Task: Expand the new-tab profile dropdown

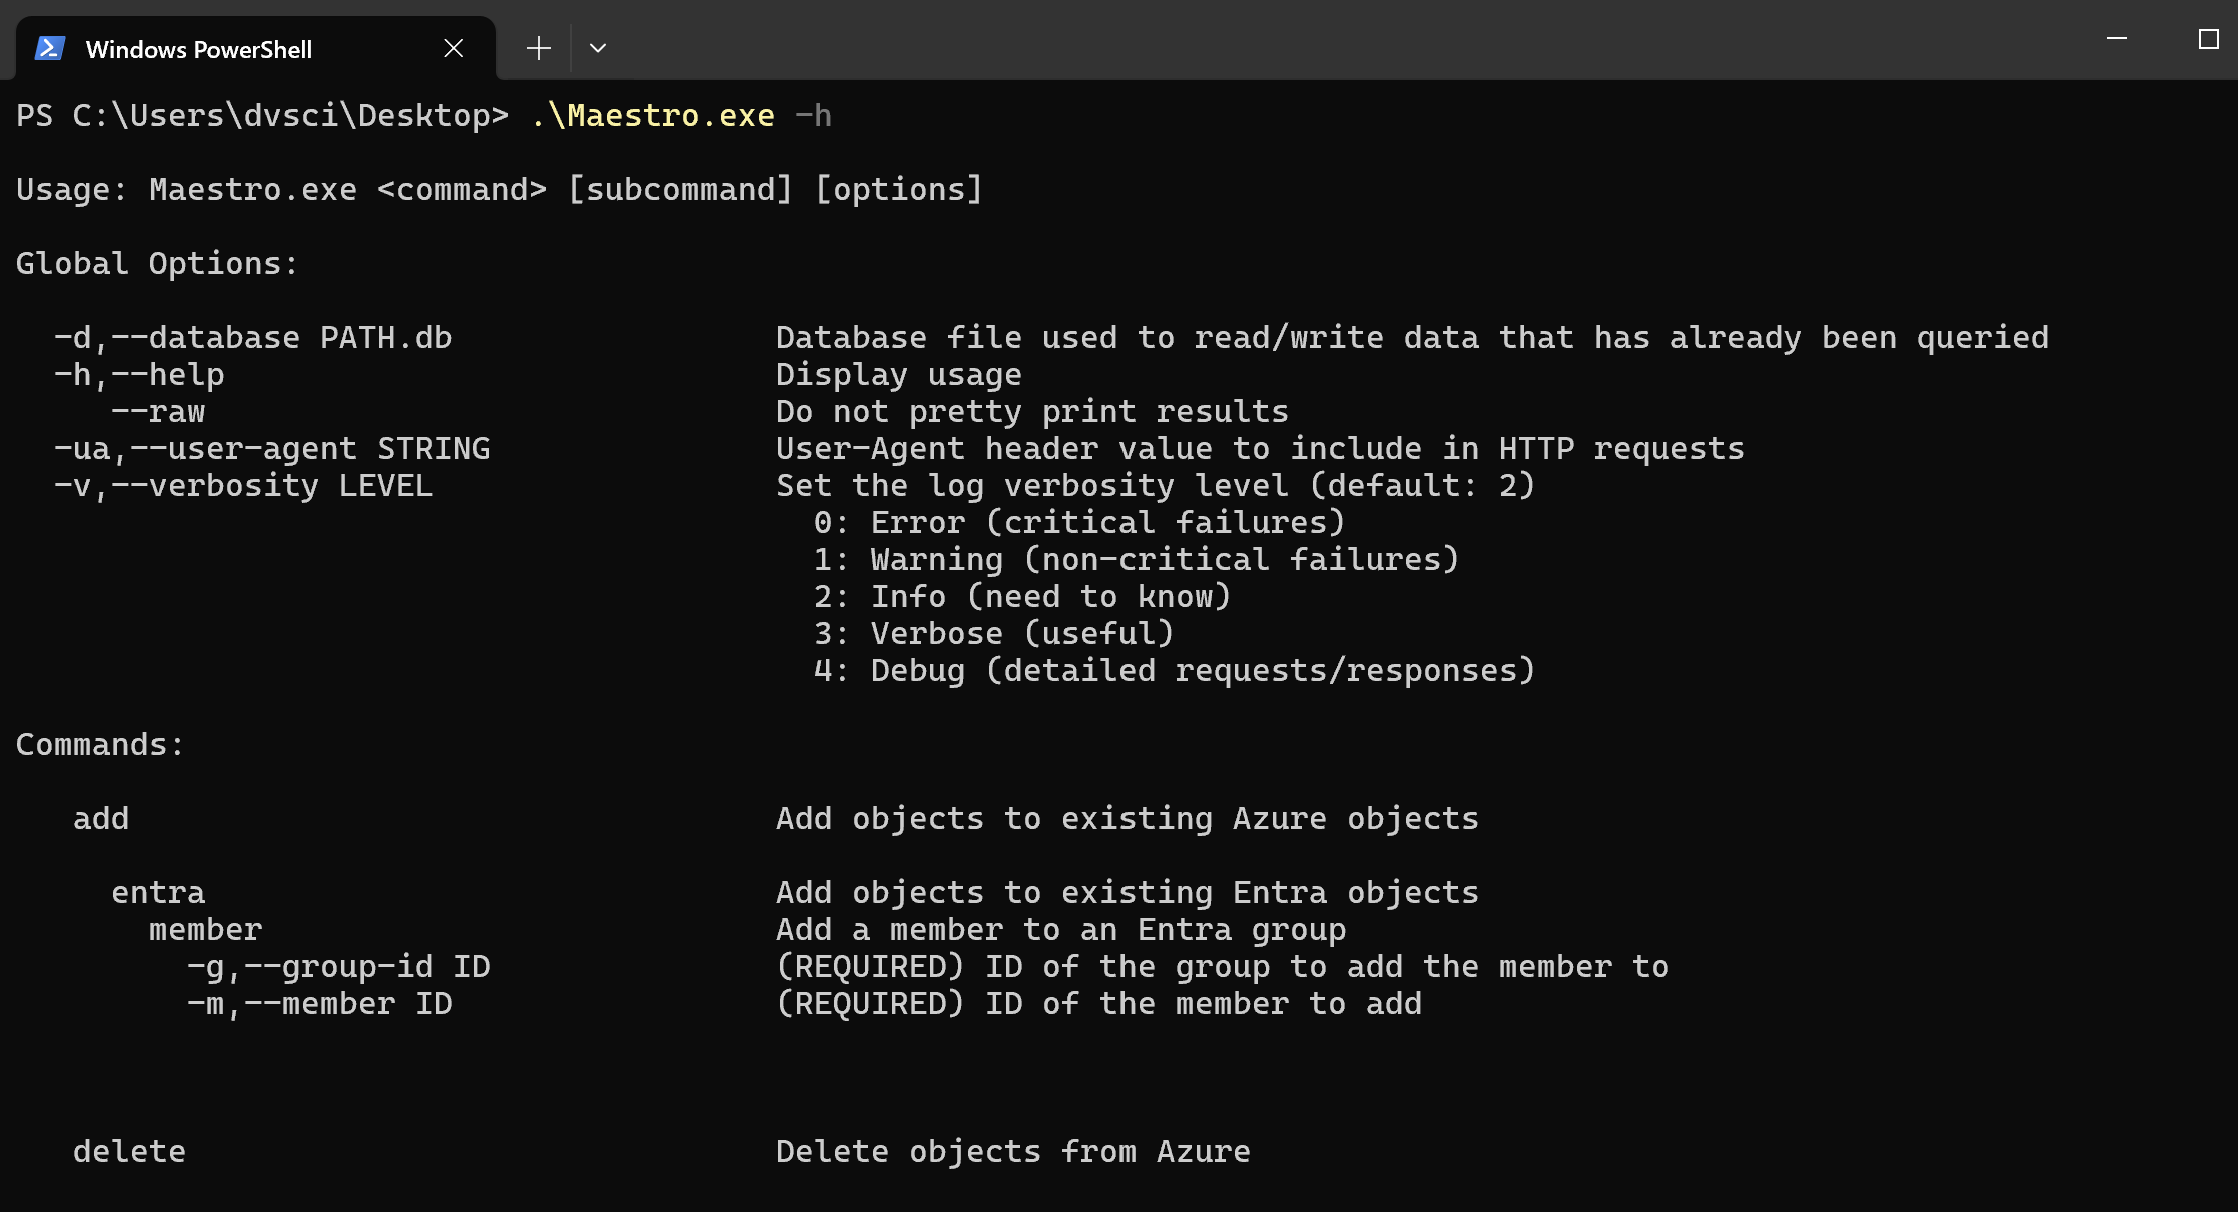Action: 598,48
